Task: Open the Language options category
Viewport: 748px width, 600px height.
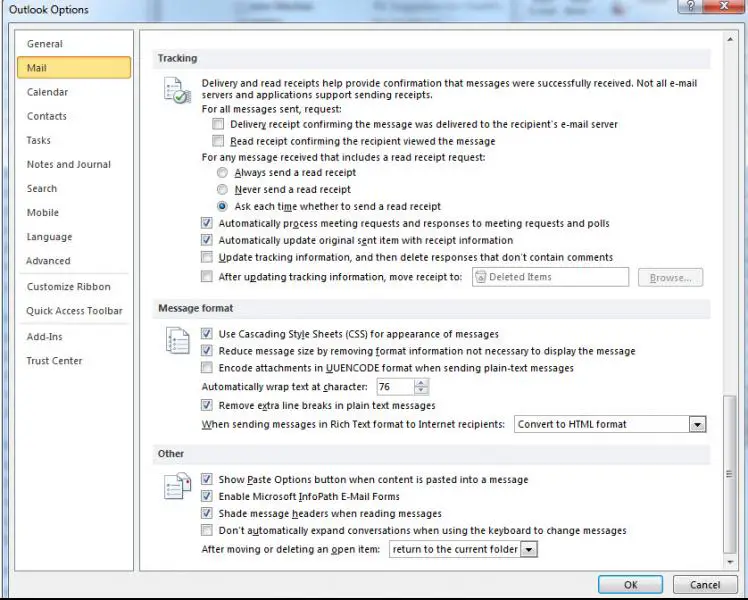Action: (x=73, y=237)
